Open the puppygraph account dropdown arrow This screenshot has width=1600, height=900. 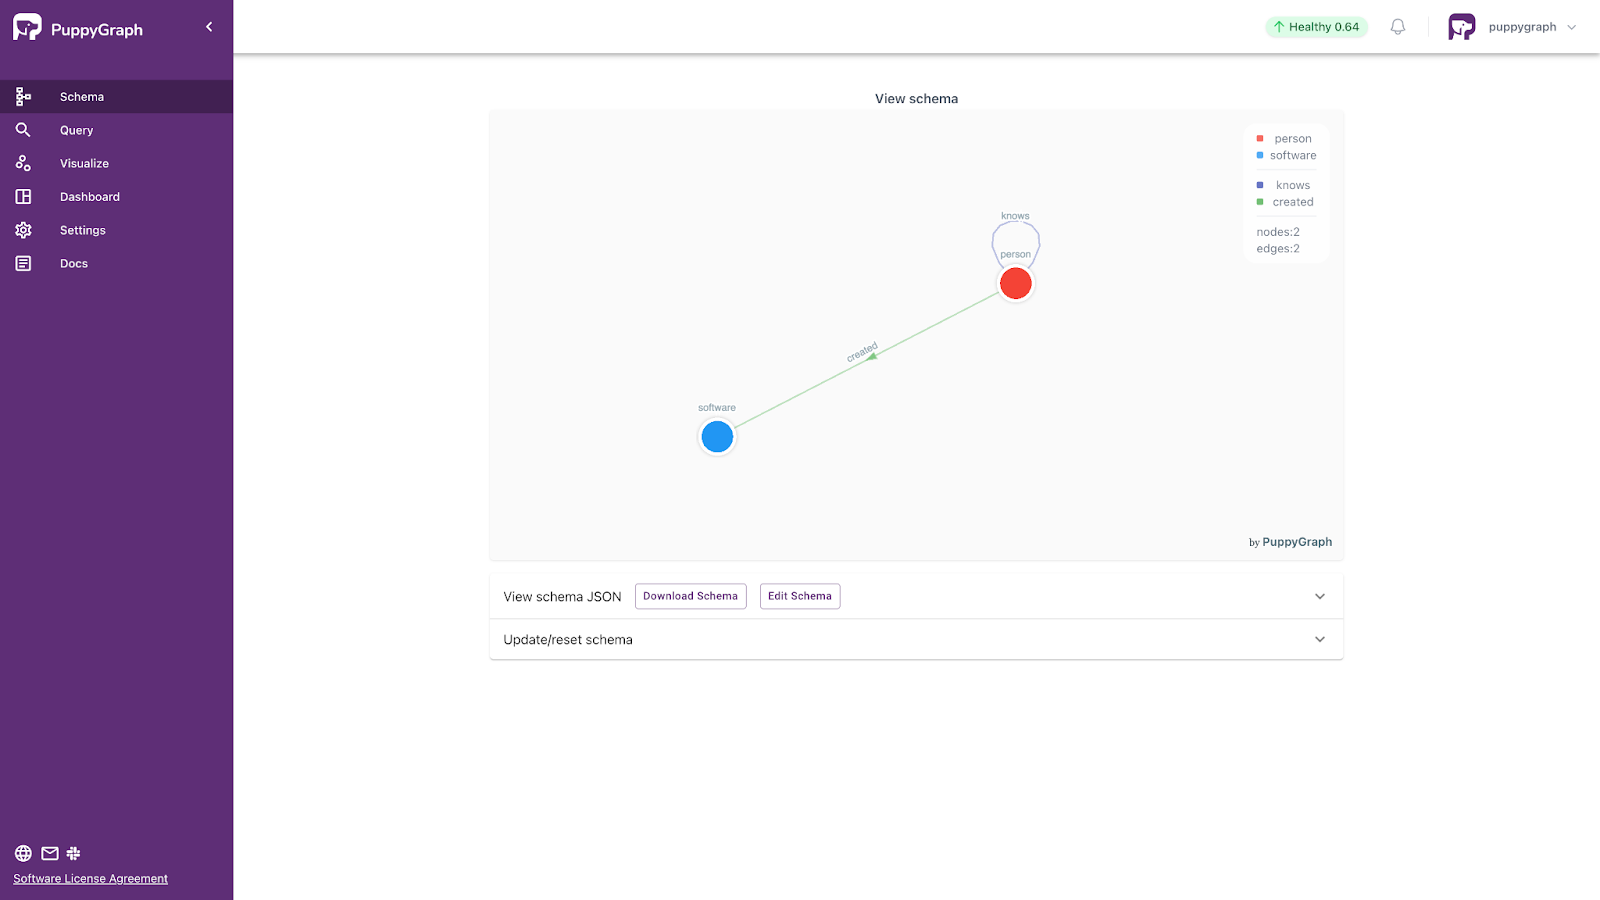click(1572, 27)
